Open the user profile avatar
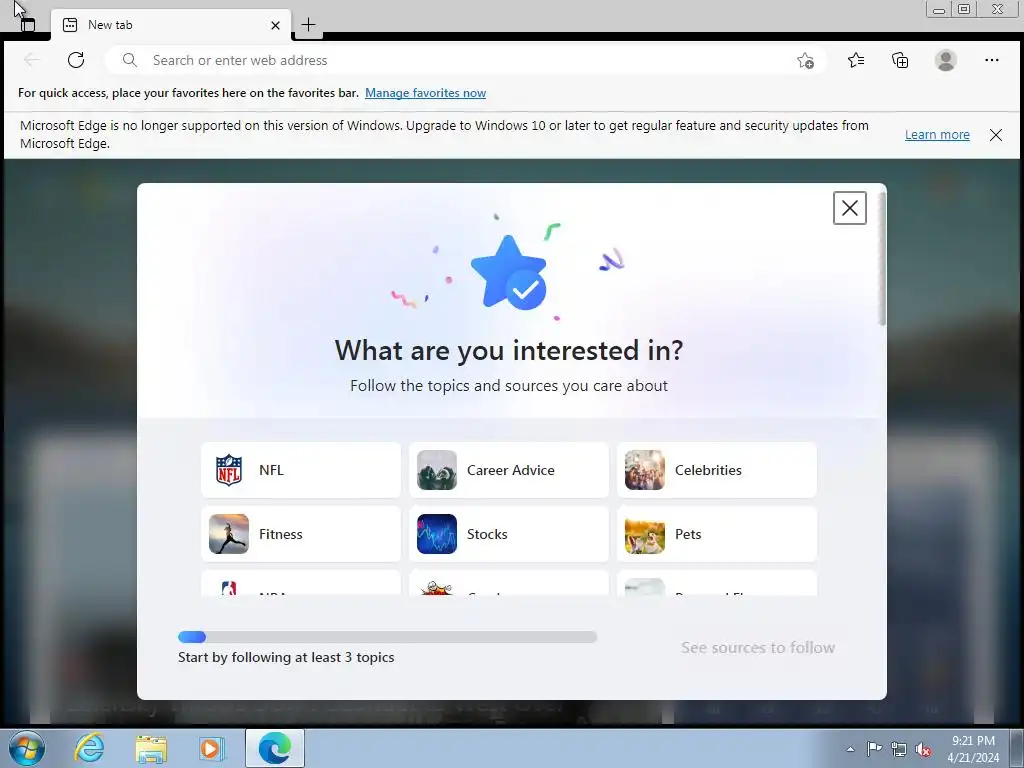The height and width of the screenshot is (768, 1024). tap(945, 60)
